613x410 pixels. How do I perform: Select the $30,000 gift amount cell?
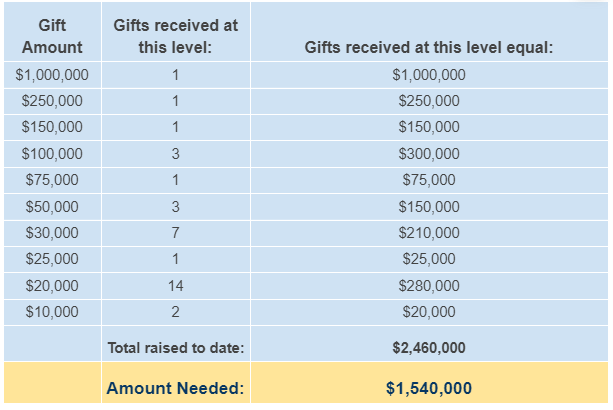point(52,233)
